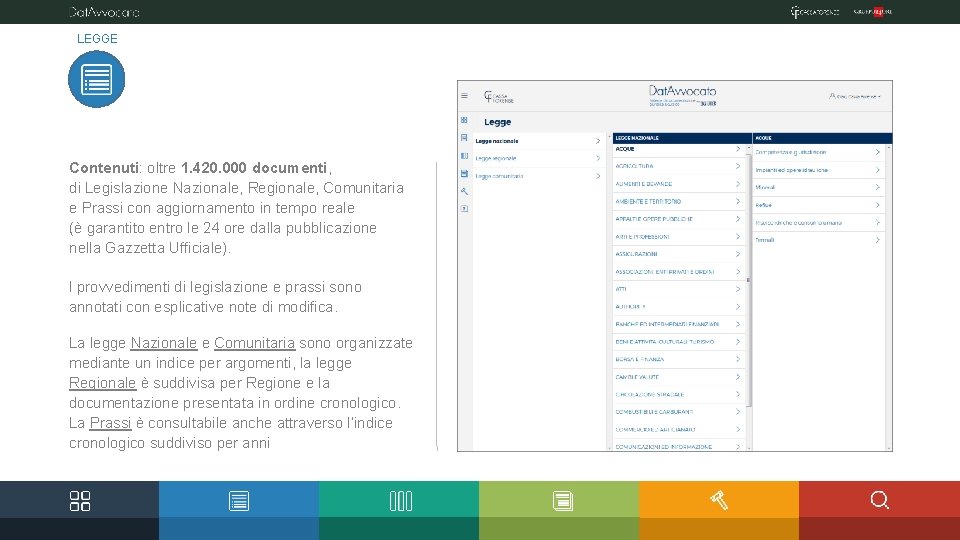Viewport: 960px width, 540px height.
Task: Expand the ASSICURAZIONI chevron
Action: pyautogui.click(x=738, y=254)
